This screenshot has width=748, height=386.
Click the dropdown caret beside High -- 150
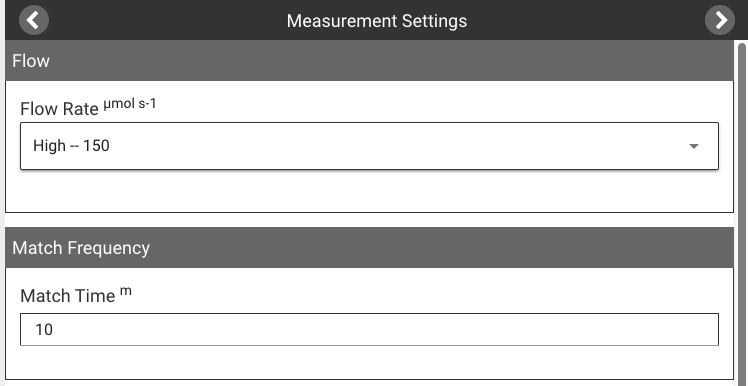click(694, 146)
